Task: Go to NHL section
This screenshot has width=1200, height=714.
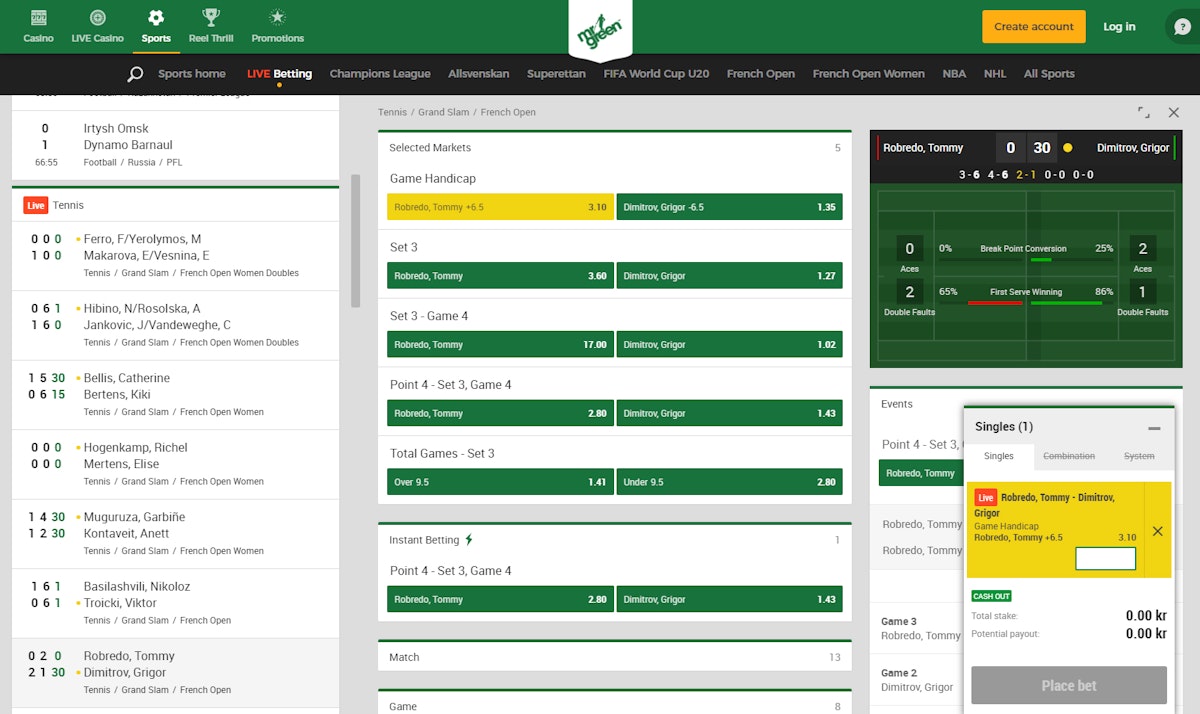Action: coord(995,74)
